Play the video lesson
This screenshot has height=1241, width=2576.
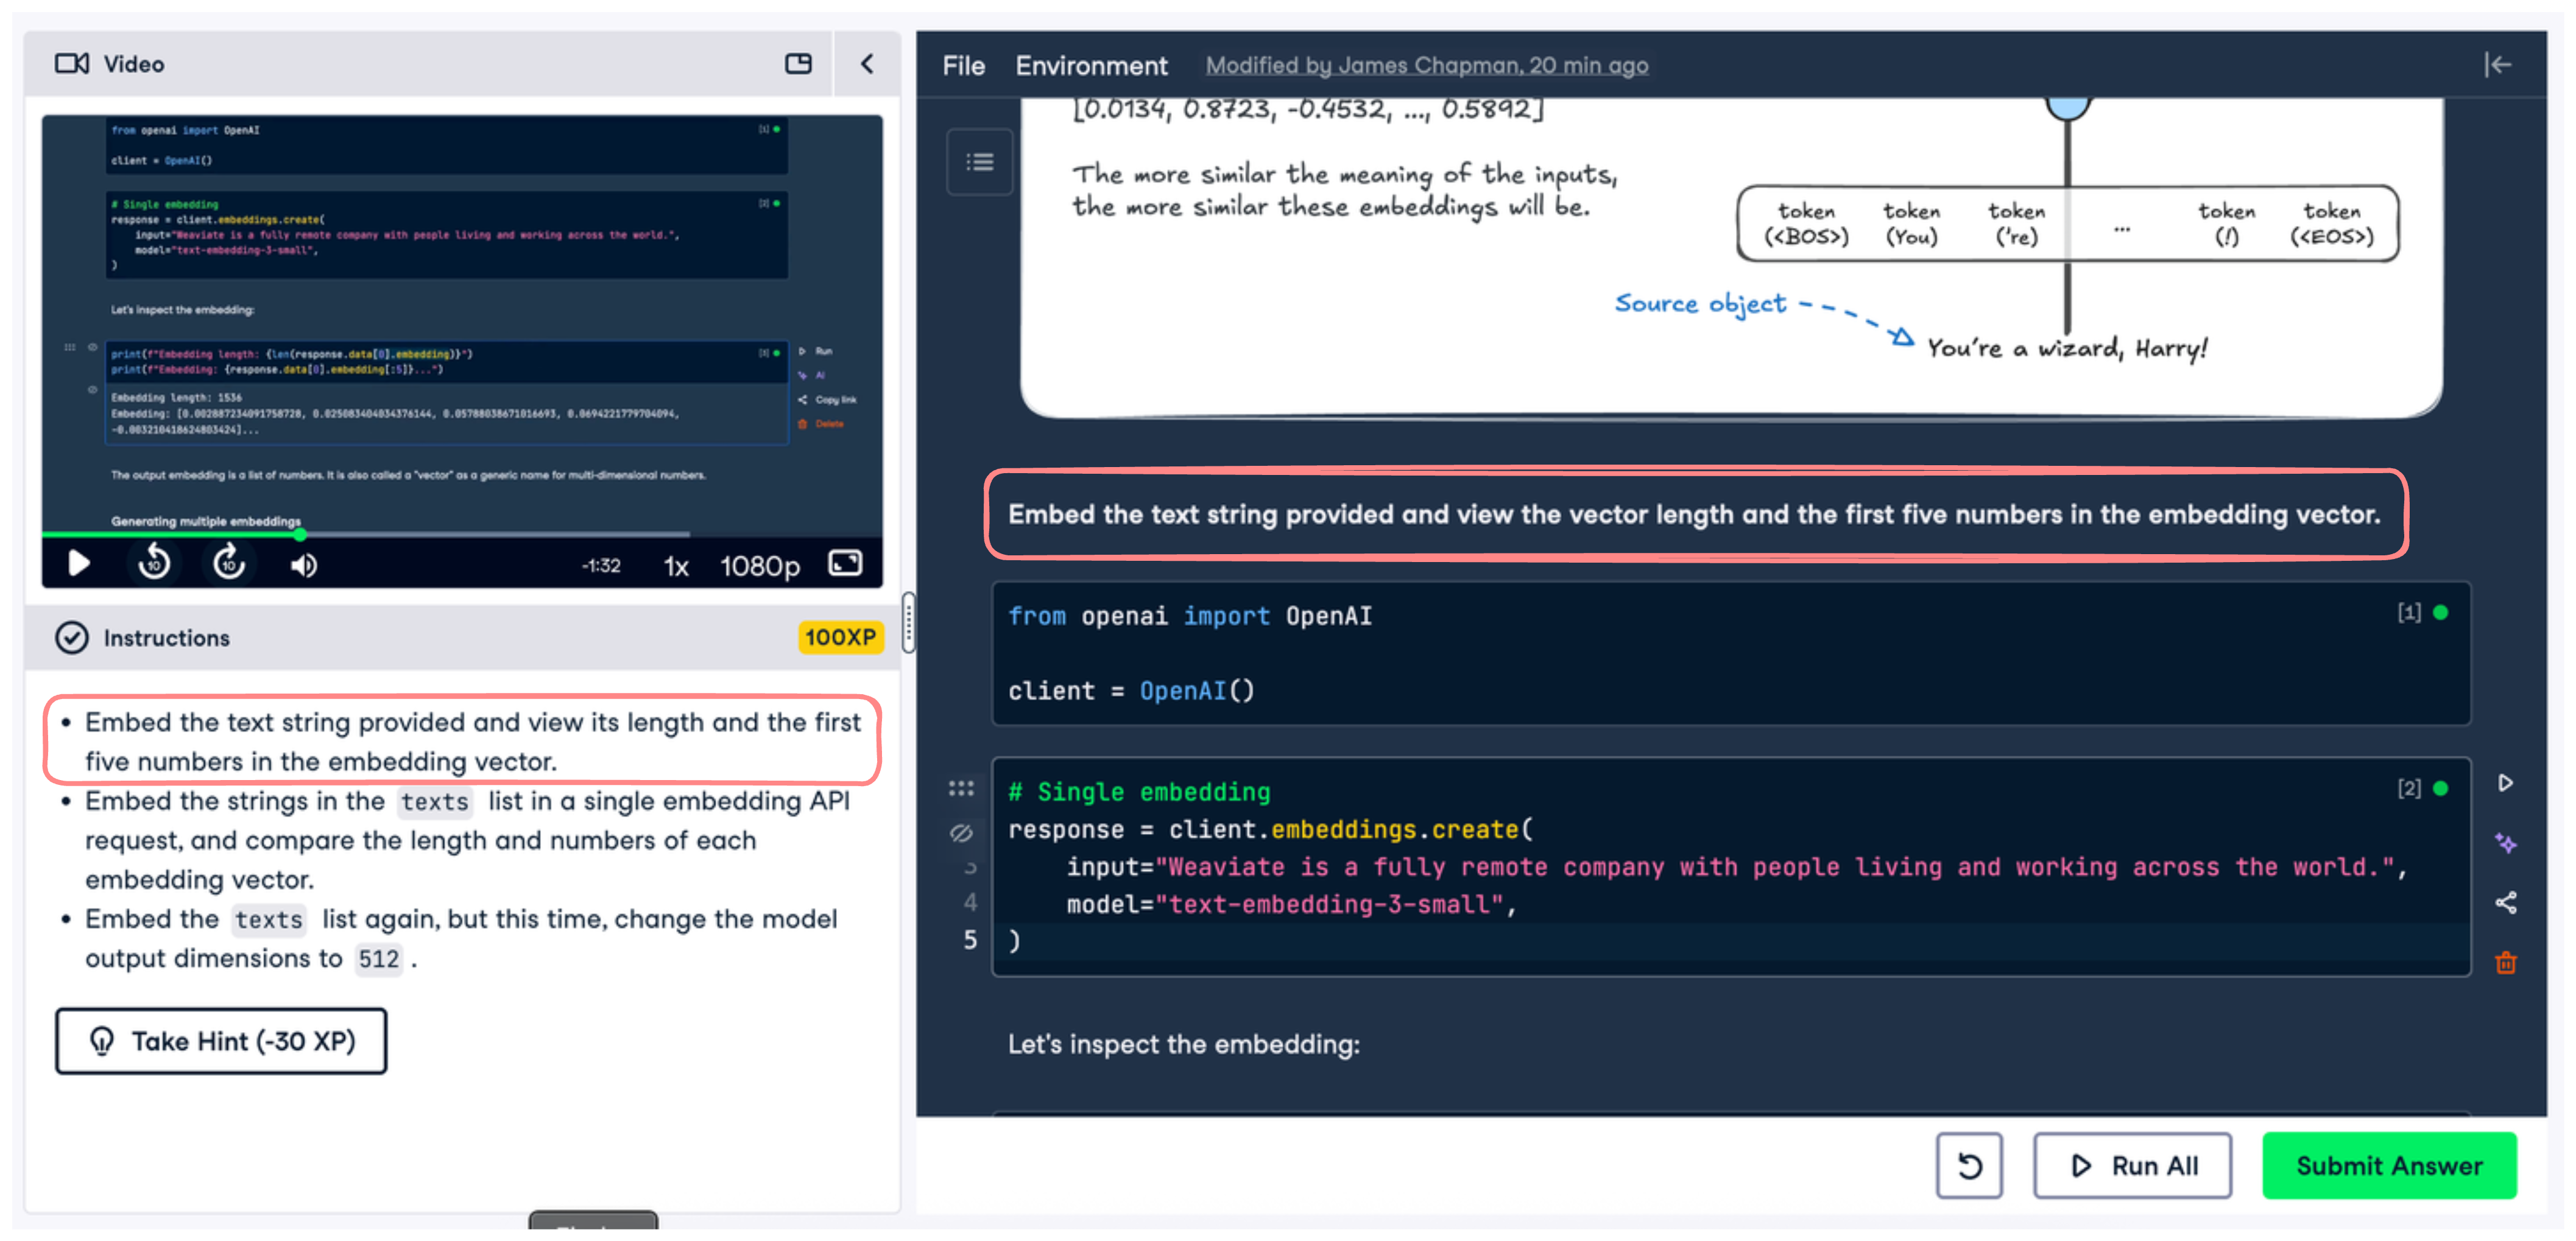coord(79,564)
